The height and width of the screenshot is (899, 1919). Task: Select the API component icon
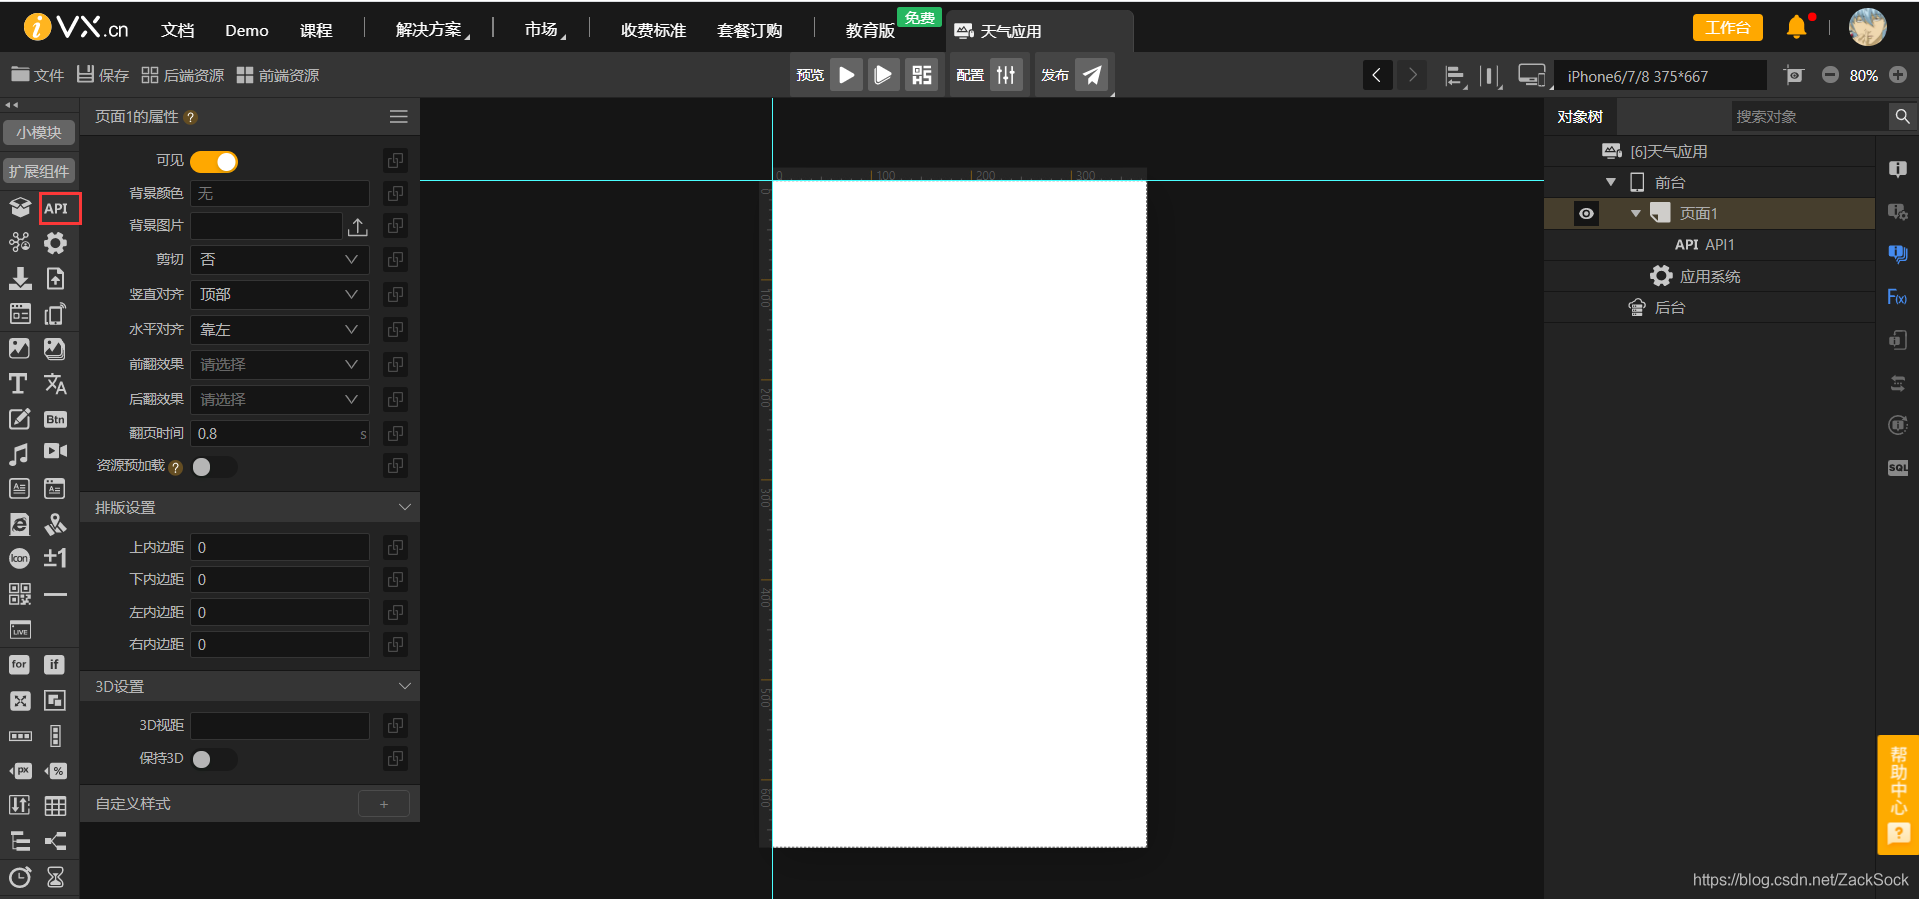click(x=56, y=208)
